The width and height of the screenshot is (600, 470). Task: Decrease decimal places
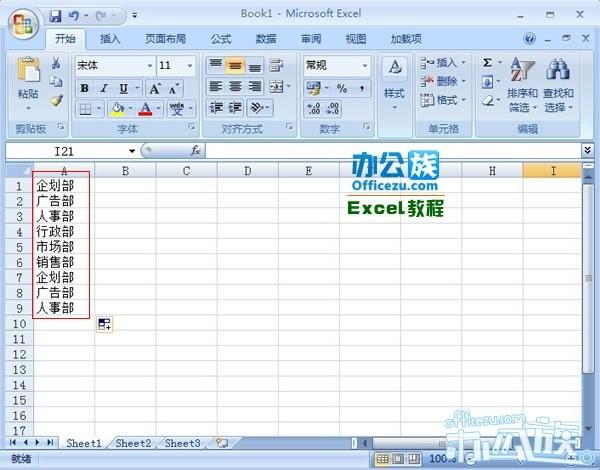click(332, 109)
